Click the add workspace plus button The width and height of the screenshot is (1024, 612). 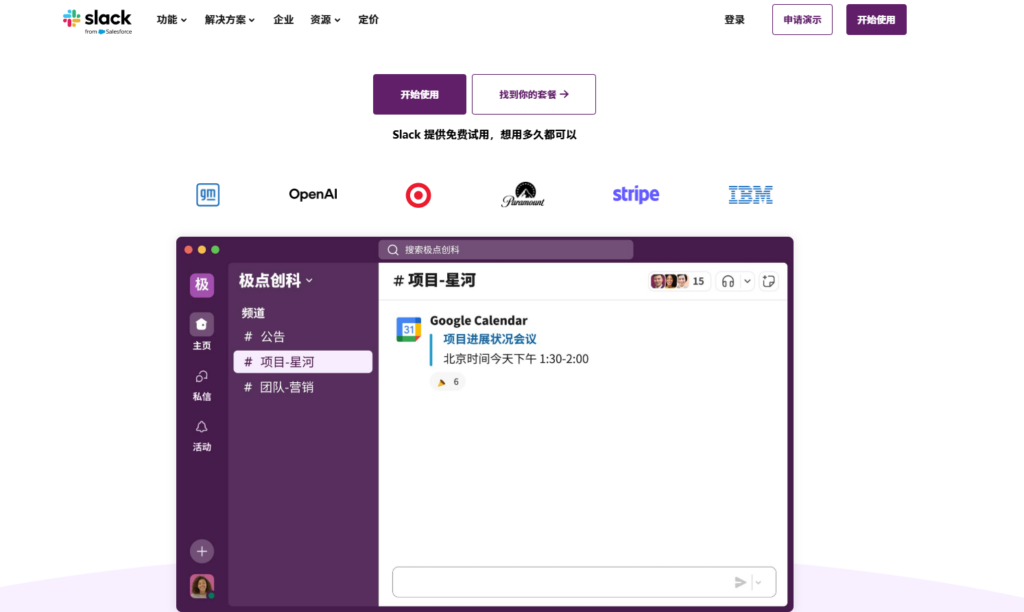point(202,551)
